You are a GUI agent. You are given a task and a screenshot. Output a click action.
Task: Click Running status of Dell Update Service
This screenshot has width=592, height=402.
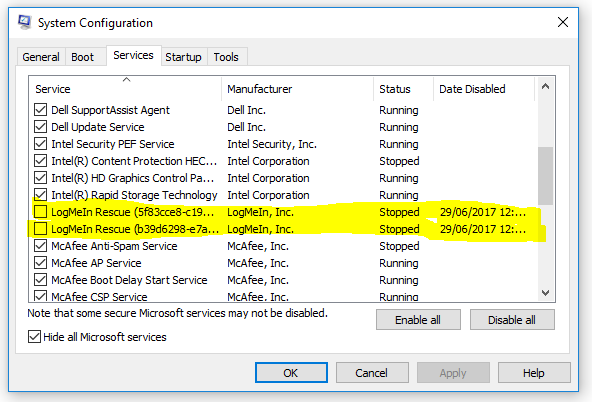point(399,127)
